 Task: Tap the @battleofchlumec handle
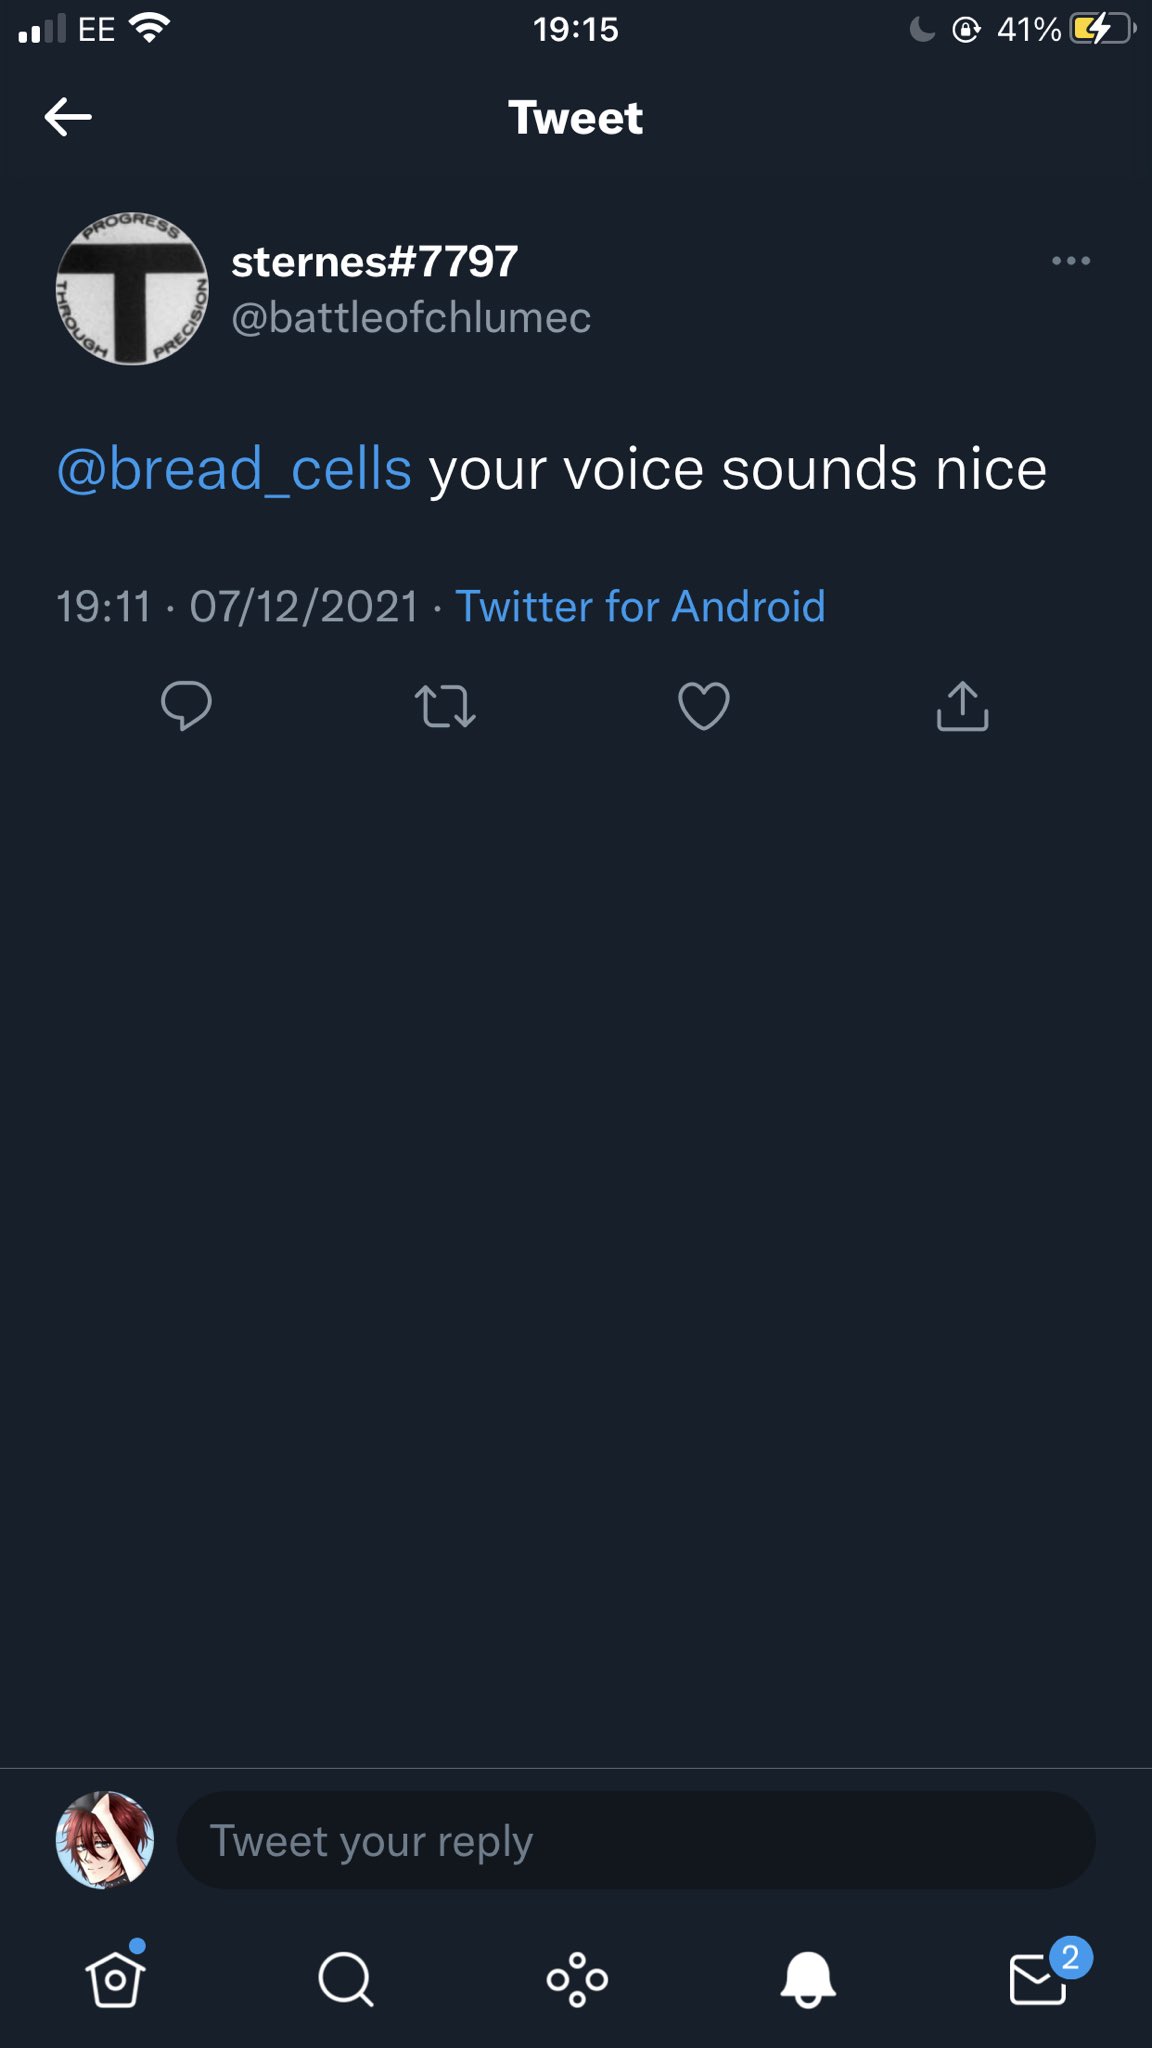coord(411,318)
